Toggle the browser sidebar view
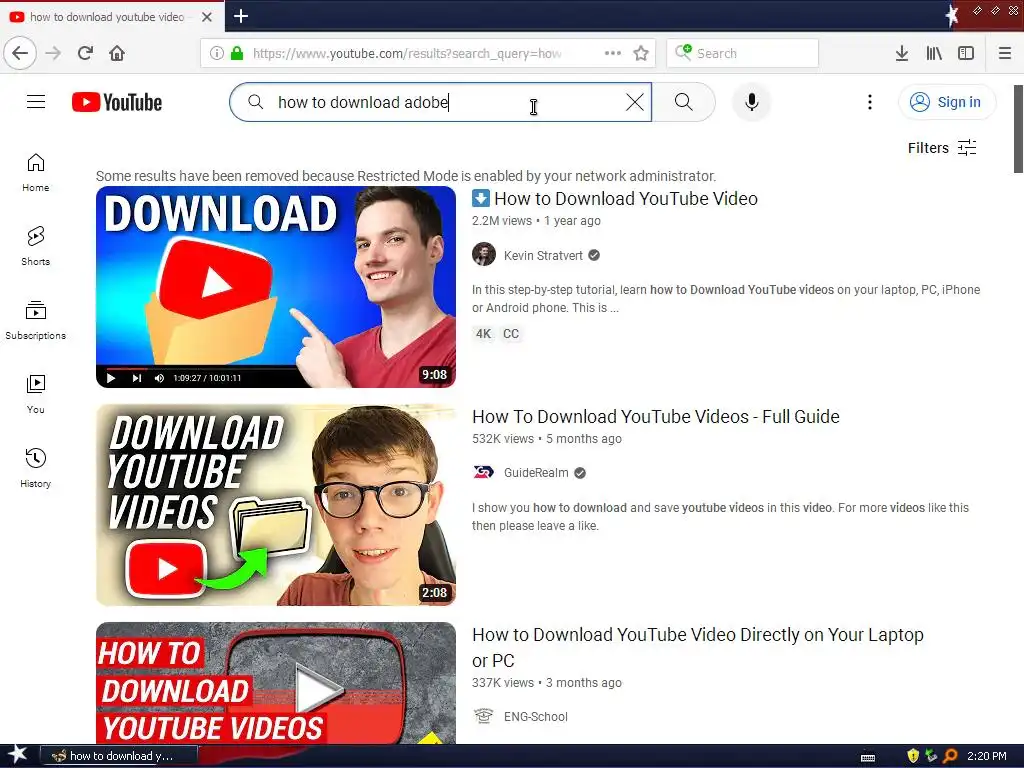 pos(966,53)
